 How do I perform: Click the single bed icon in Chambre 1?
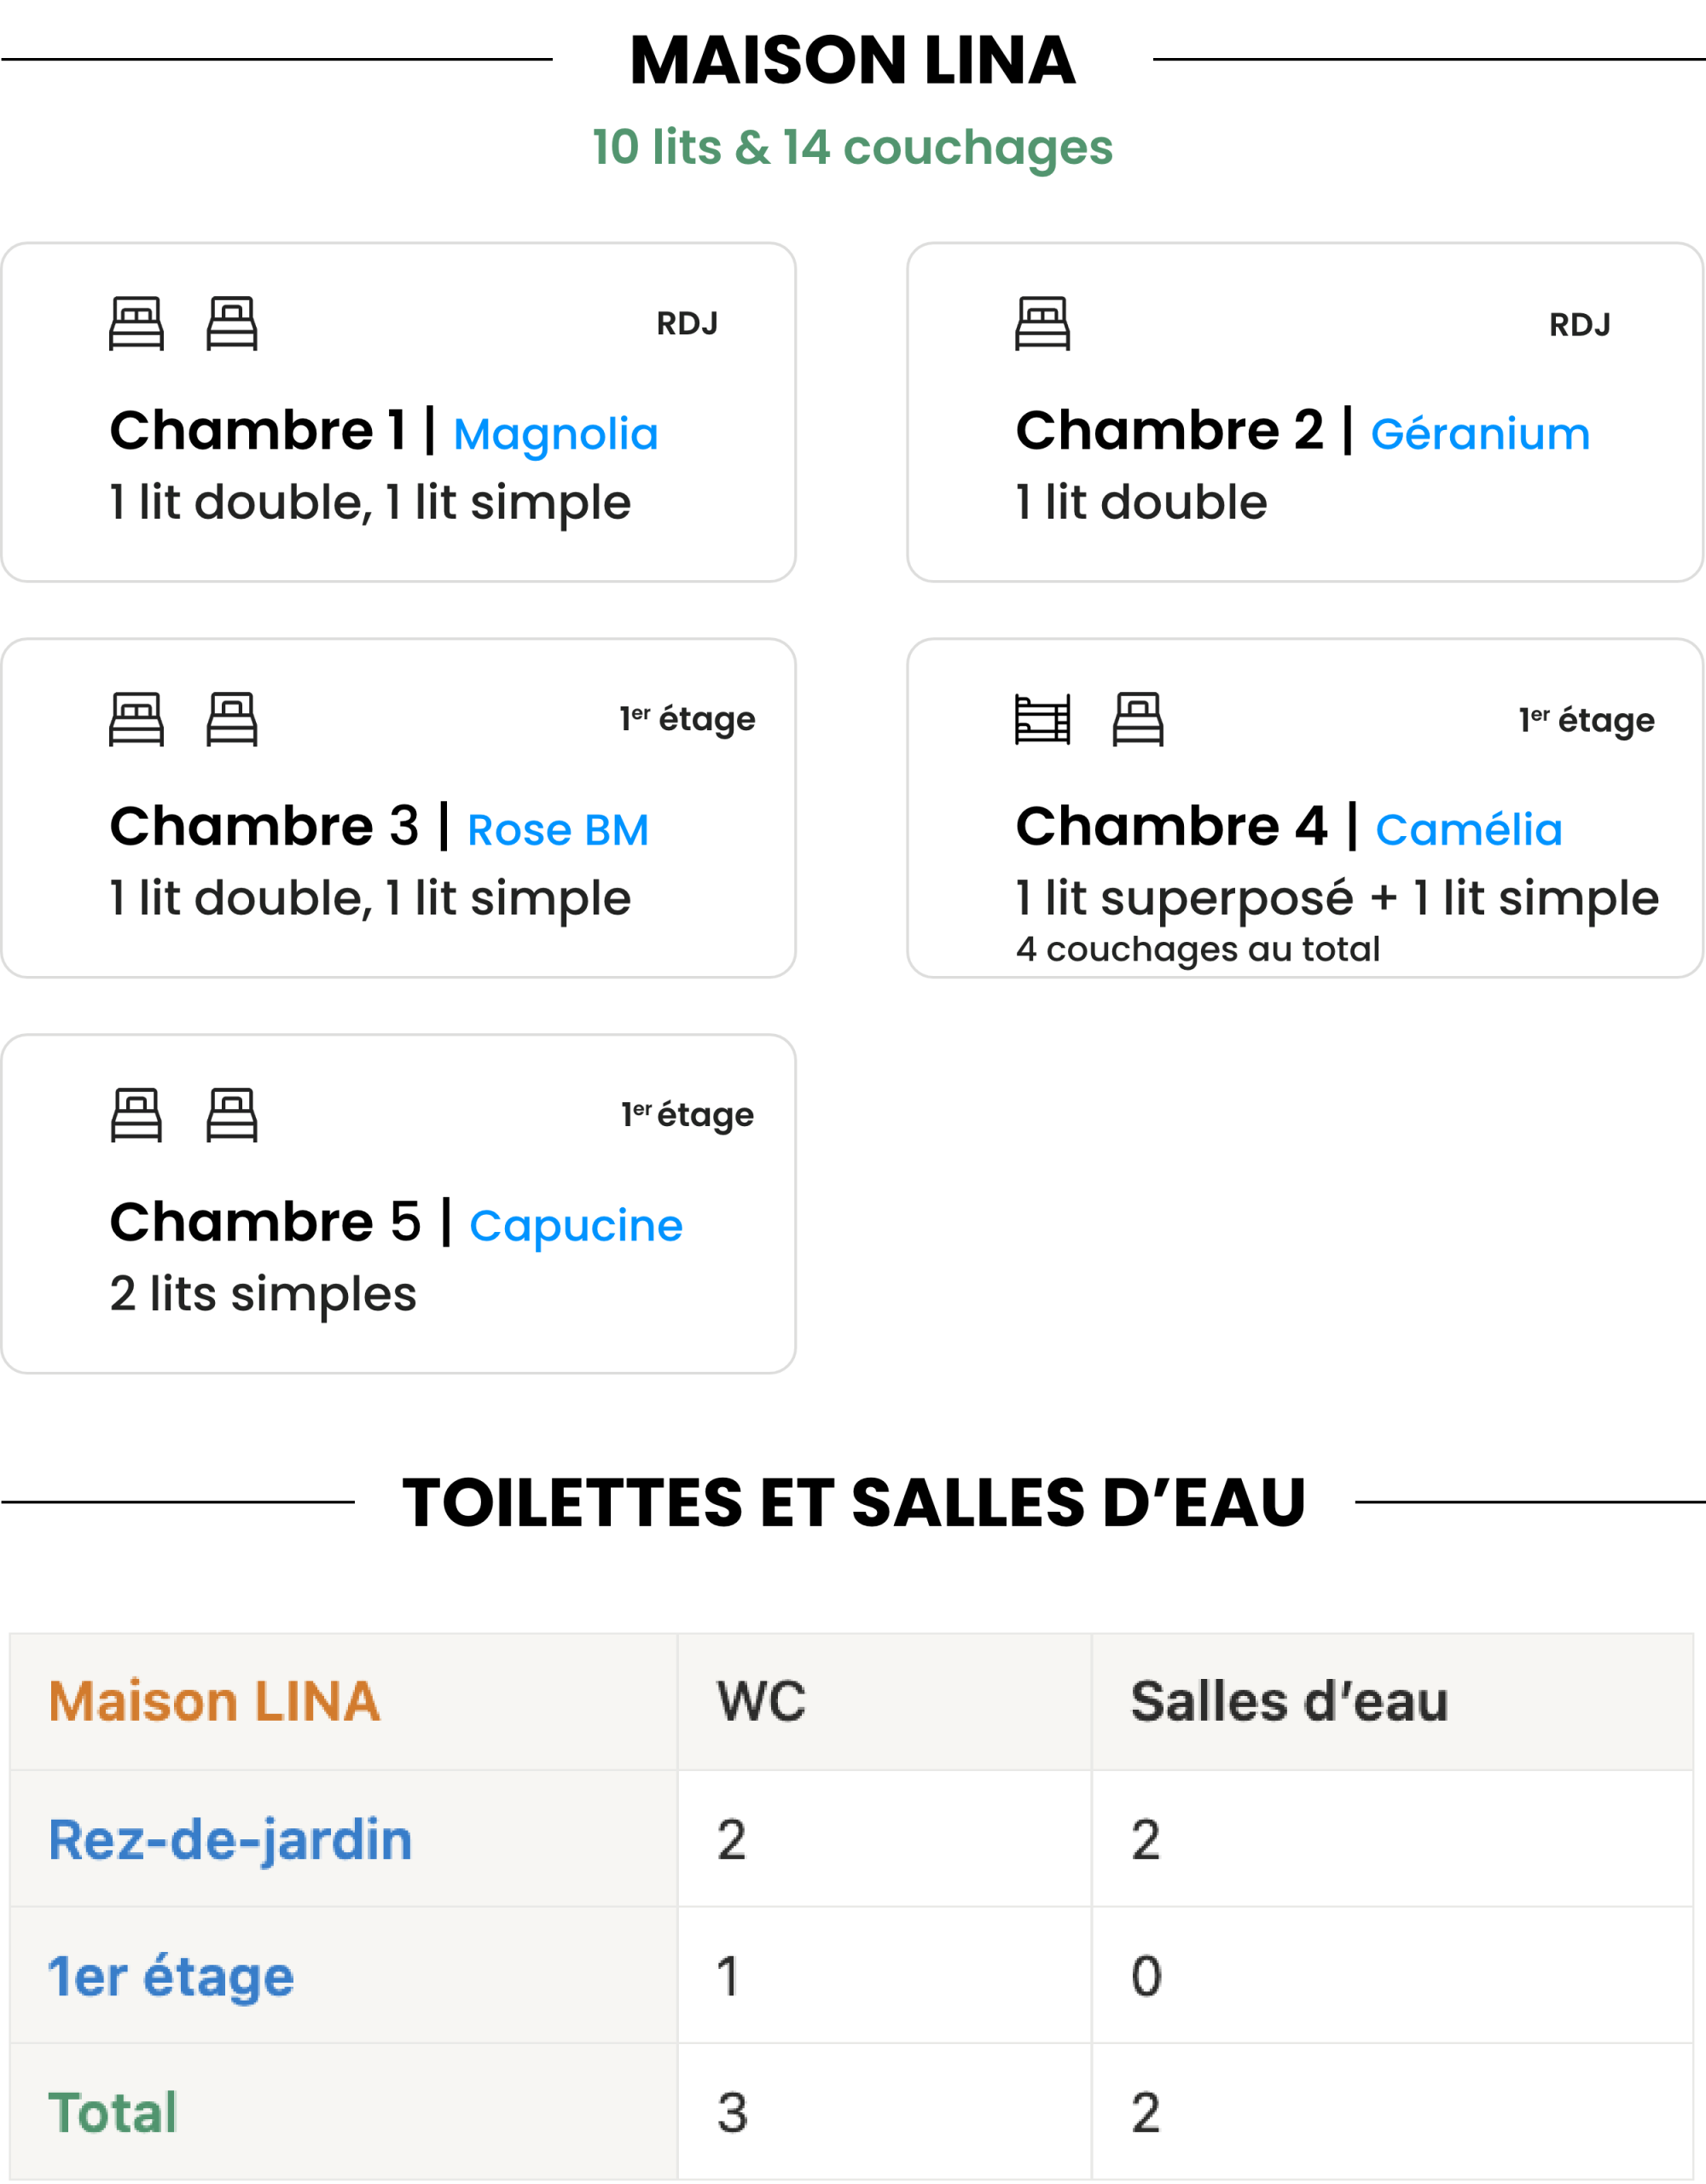(x=232, y=323)
